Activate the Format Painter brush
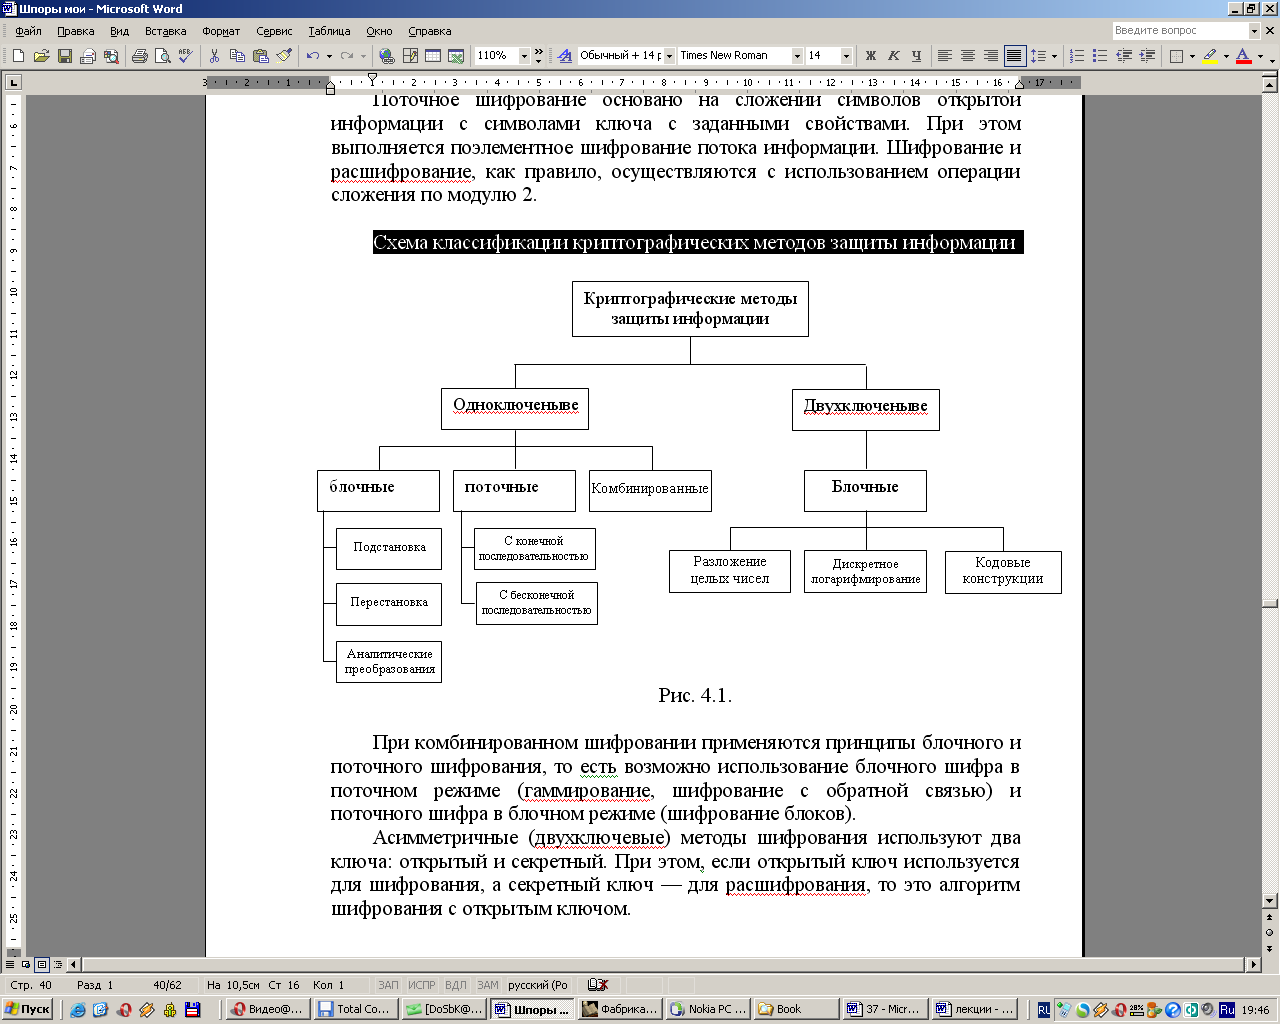Image resolution: width=1280 pixels, height=1024 pixels. click(x=284, y=56)
